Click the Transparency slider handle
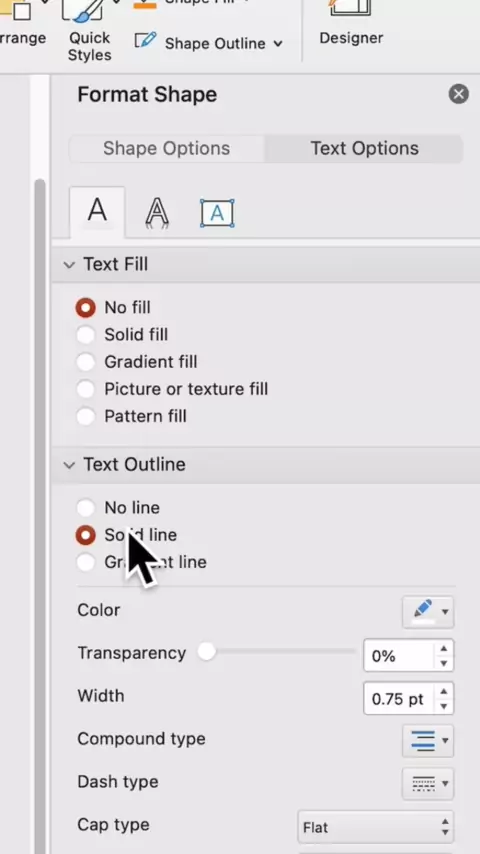 [x=206, y=651]
